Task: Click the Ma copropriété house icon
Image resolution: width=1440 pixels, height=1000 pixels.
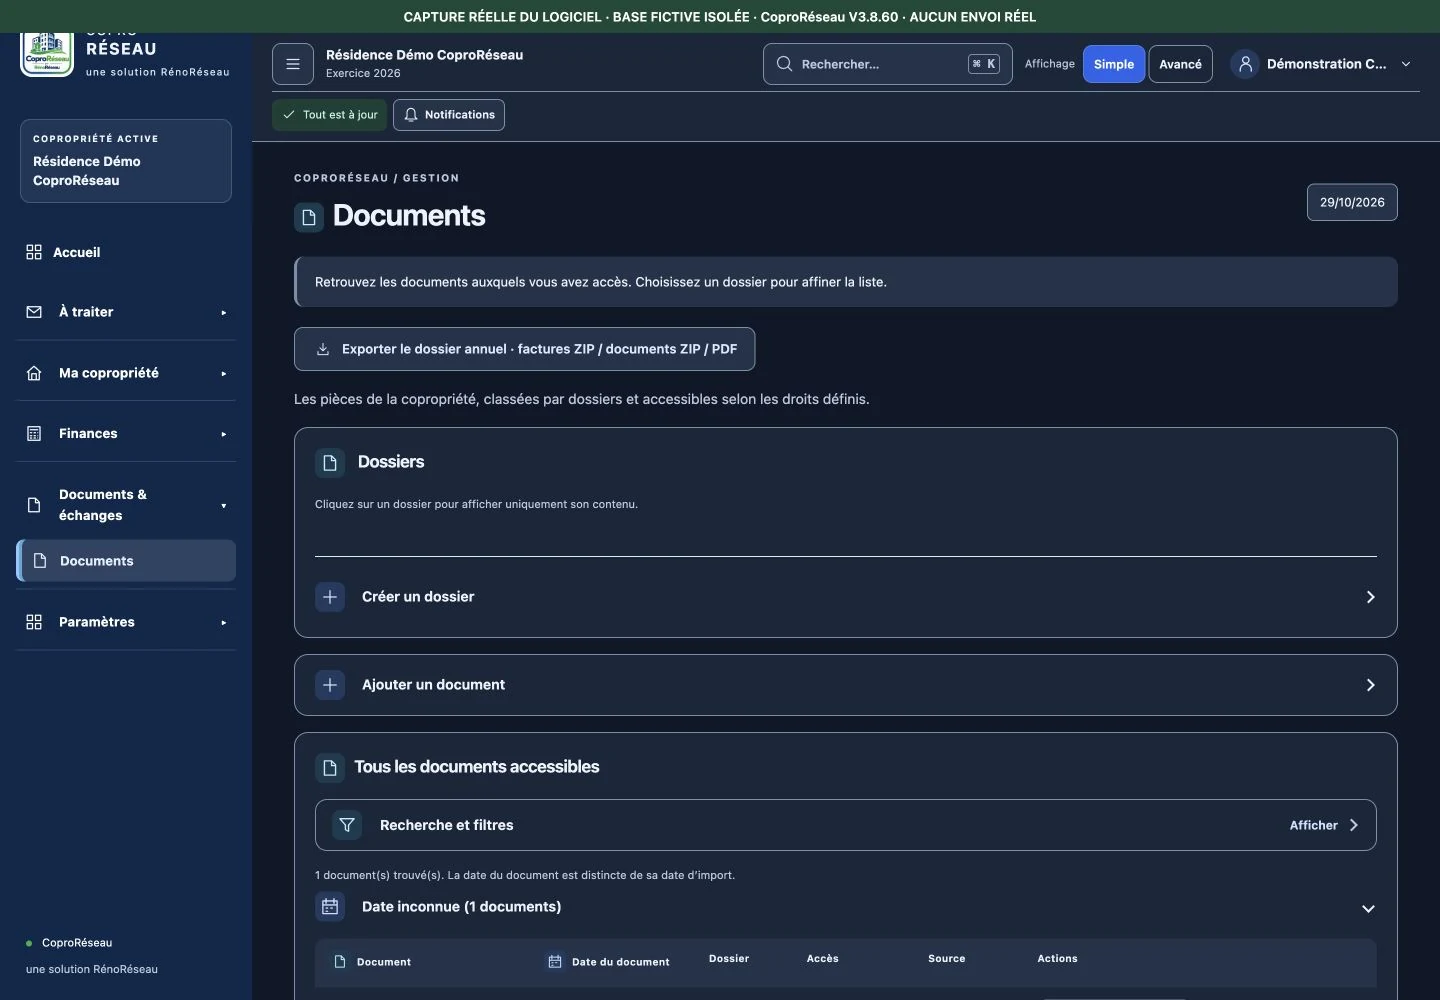Action: [34, 373]
